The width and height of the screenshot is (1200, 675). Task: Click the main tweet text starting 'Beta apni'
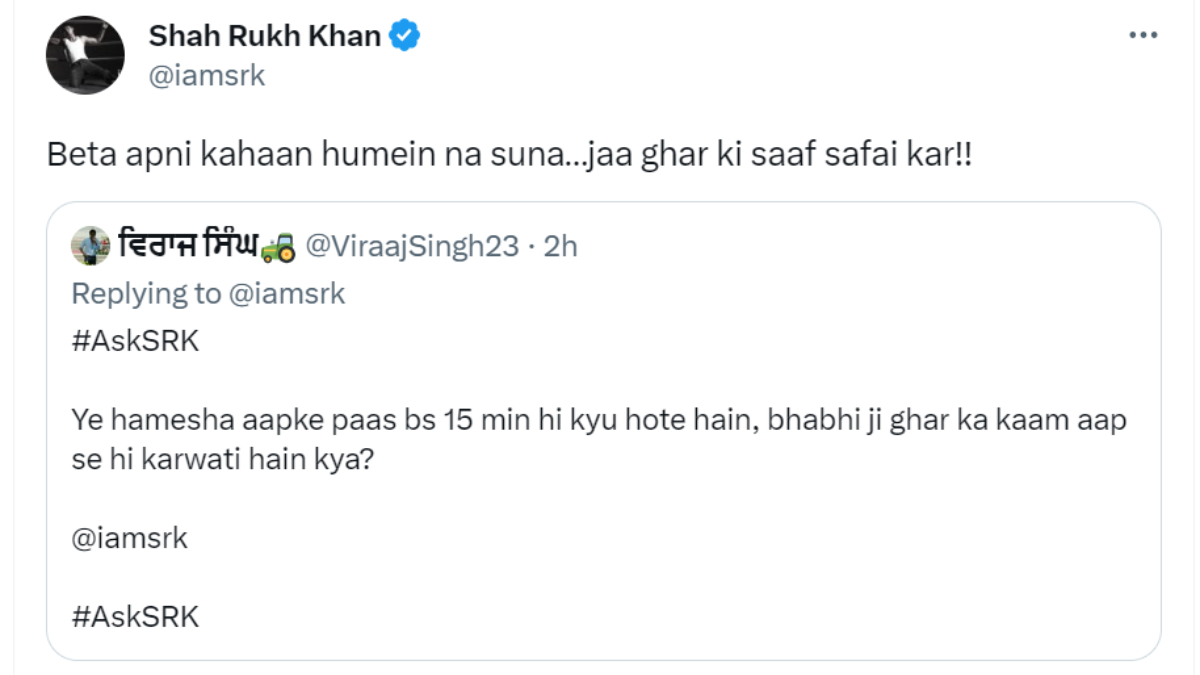coord(300,157)
